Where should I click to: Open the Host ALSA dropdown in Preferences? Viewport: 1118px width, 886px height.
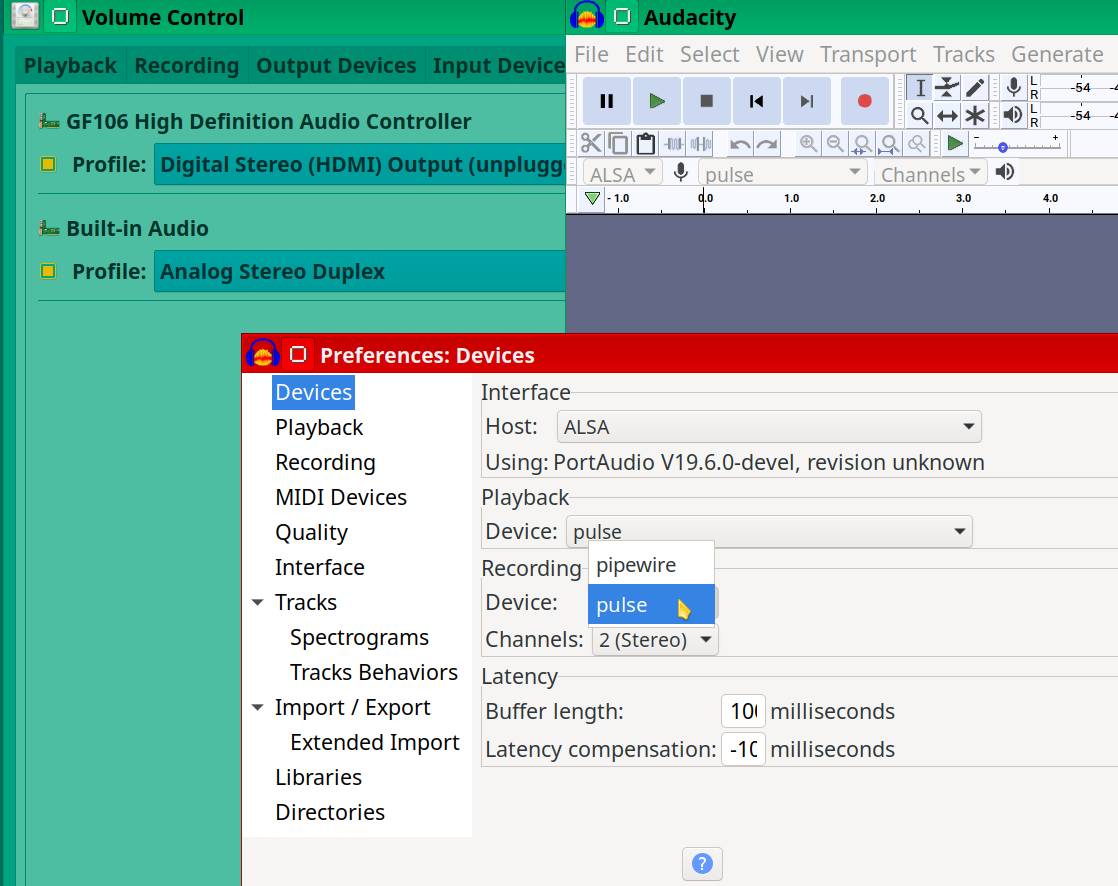(769, 427)
